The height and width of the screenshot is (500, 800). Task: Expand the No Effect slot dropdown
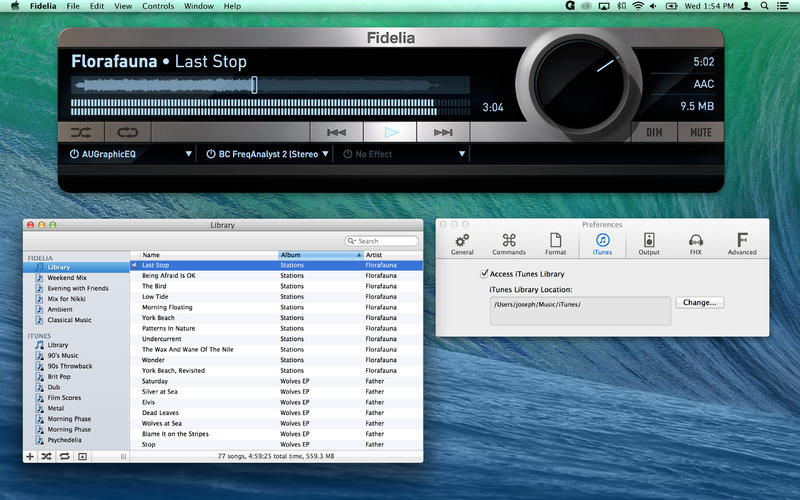tap(462, 154)
